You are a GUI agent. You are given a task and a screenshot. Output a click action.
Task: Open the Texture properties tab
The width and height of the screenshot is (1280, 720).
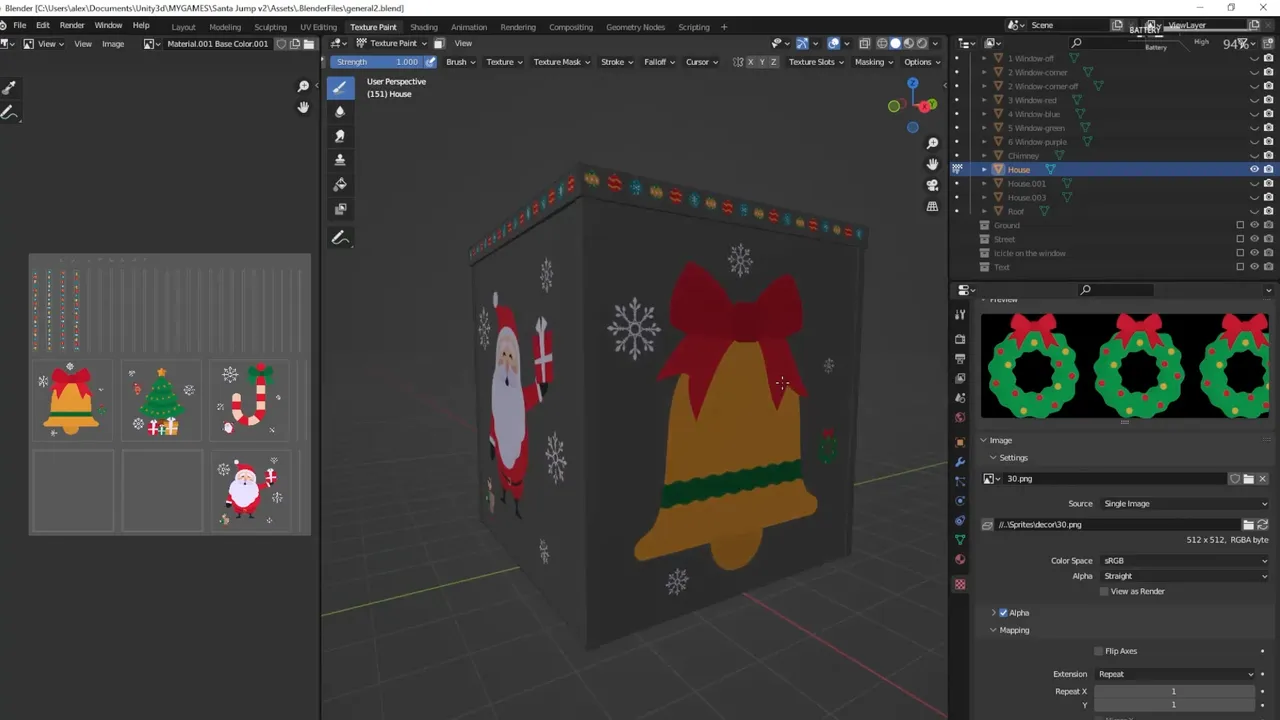click(x=960, y=584)
